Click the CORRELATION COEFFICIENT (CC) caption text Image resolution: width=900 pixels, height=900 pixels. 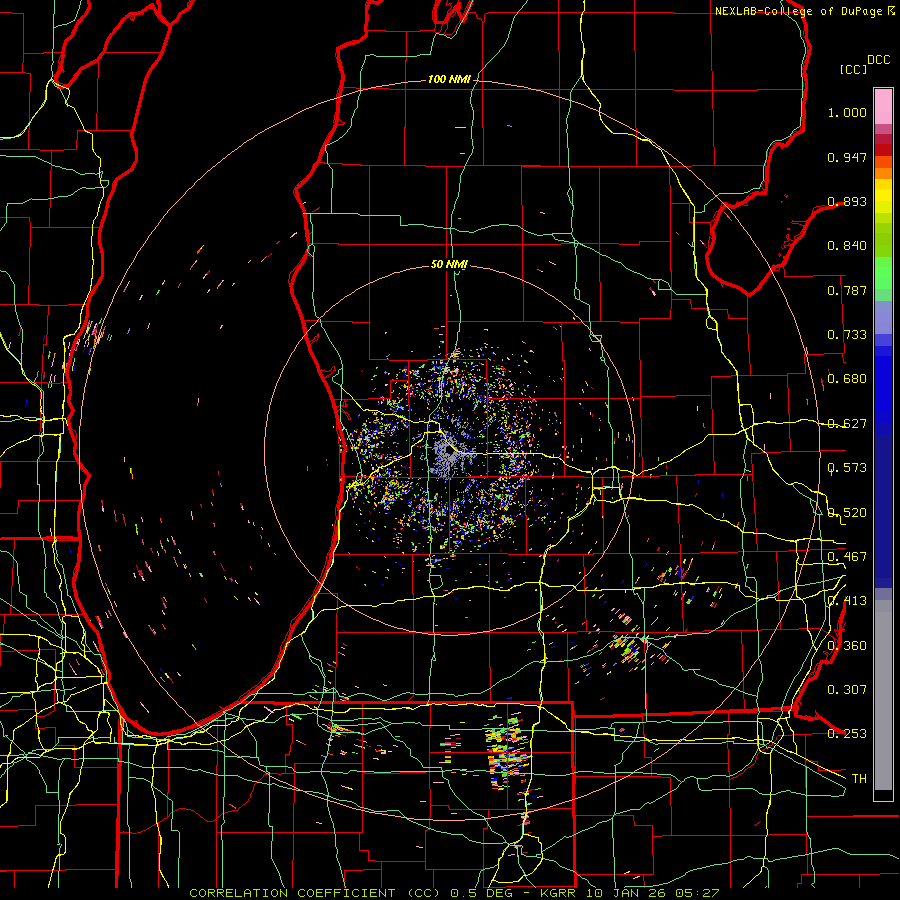(x=315, y=893)
